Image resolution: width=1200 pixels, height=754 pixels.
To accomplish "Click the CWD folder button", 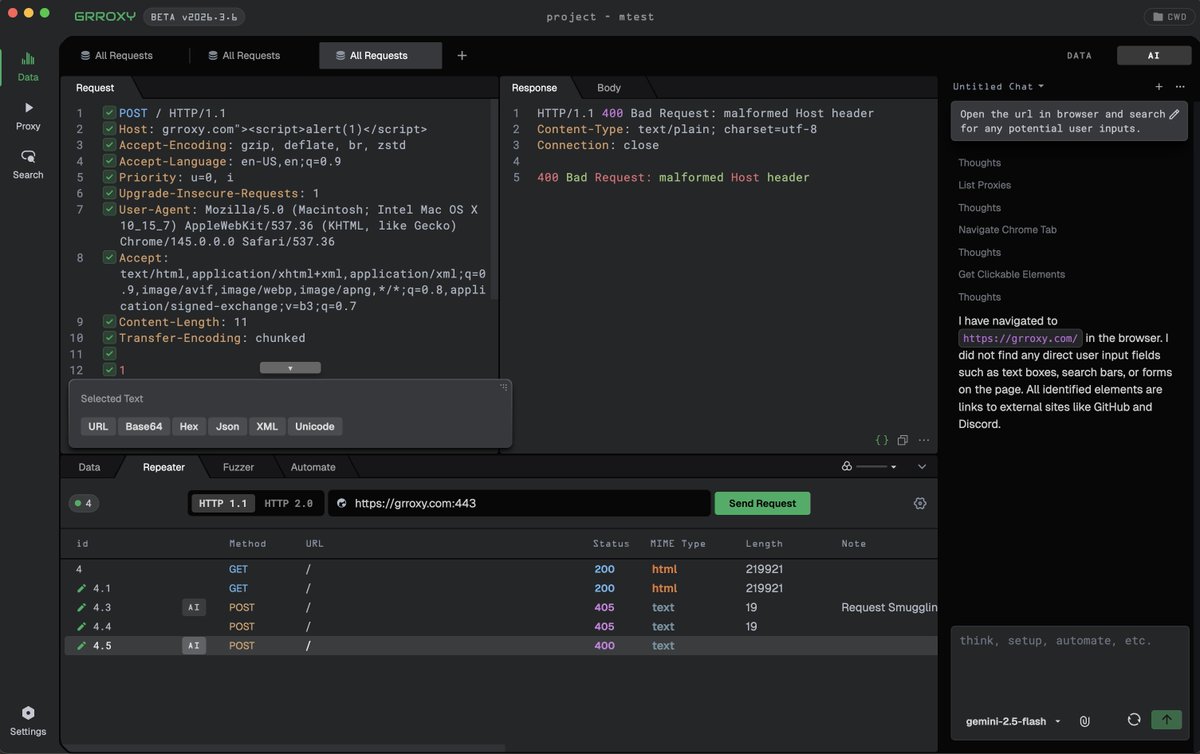I will pos(1169,17).
